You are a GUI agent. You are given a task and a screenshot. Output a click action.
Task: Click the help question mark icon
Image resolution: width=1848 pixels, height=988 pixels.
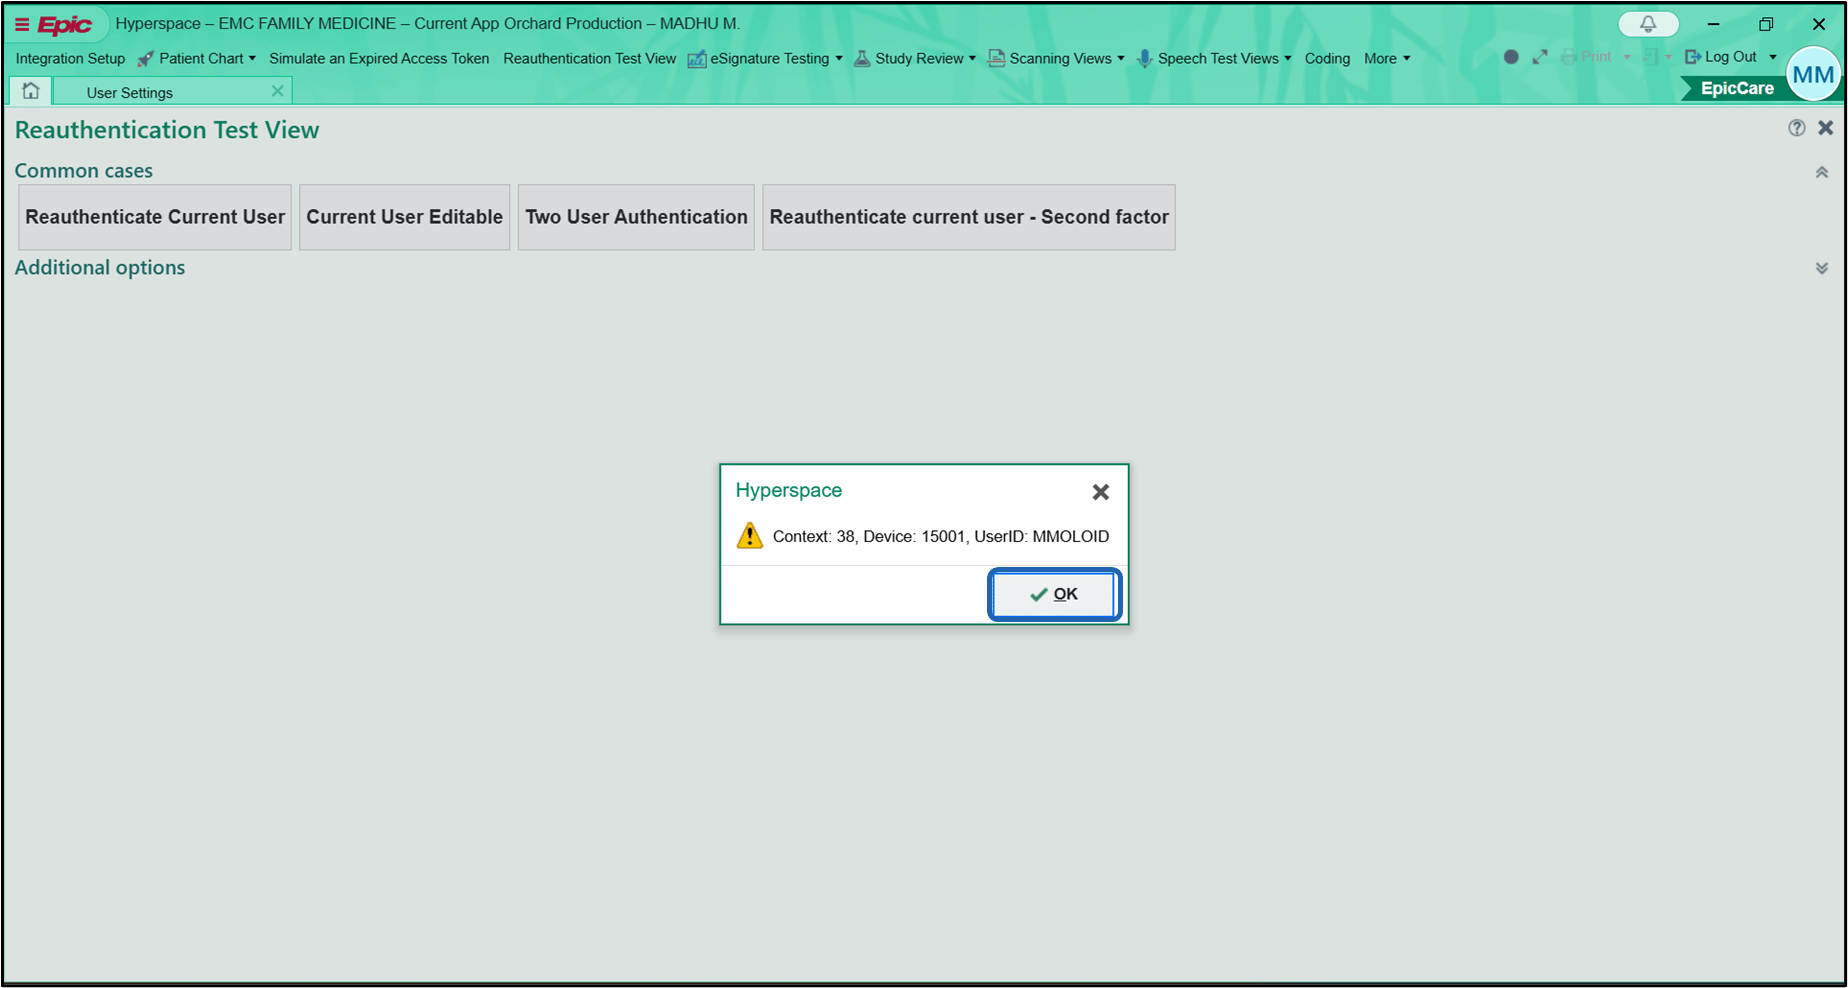pos(1797,128)
